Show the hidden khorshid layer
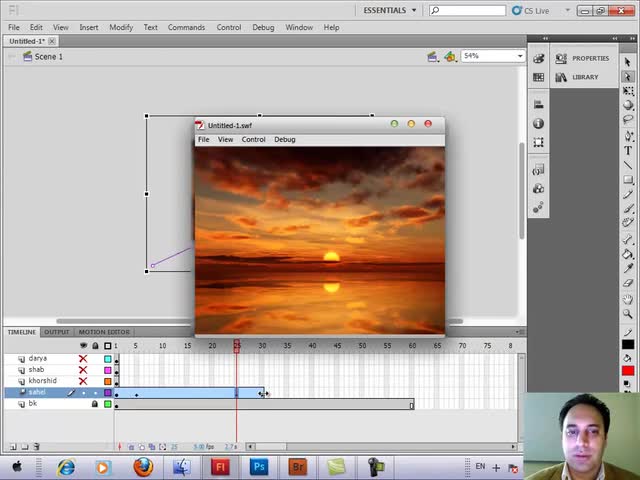Screen dimensions: 640x480 tap(83, 381)
